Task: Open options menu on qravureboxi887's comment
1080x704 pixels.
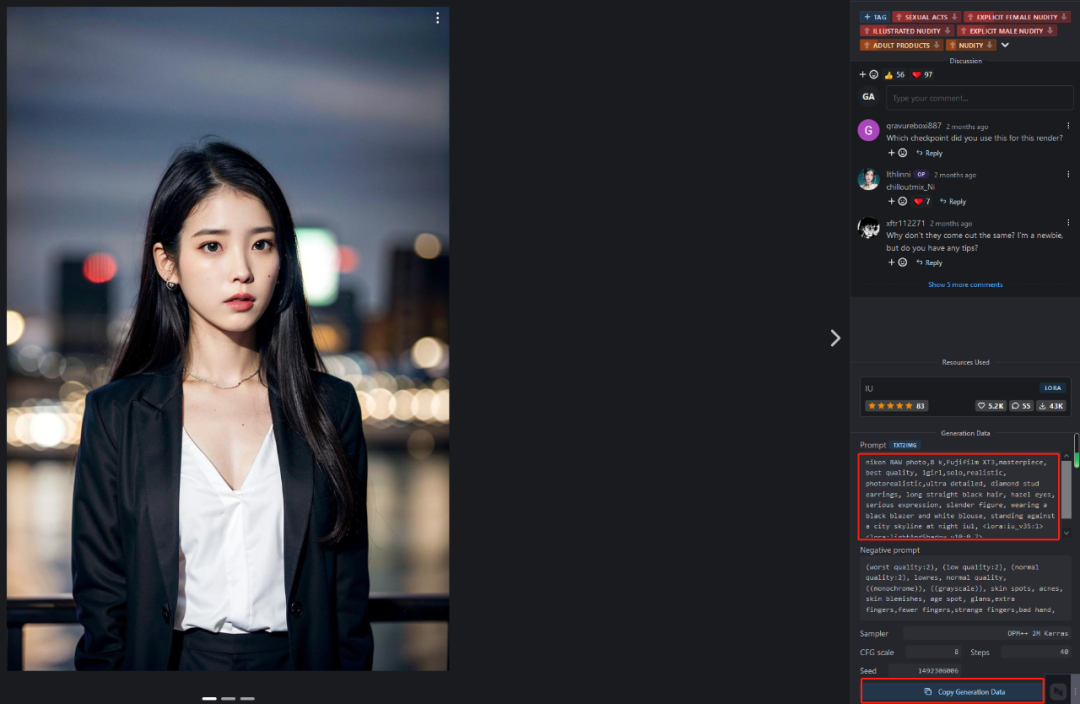Action: tap(1068, 126)
